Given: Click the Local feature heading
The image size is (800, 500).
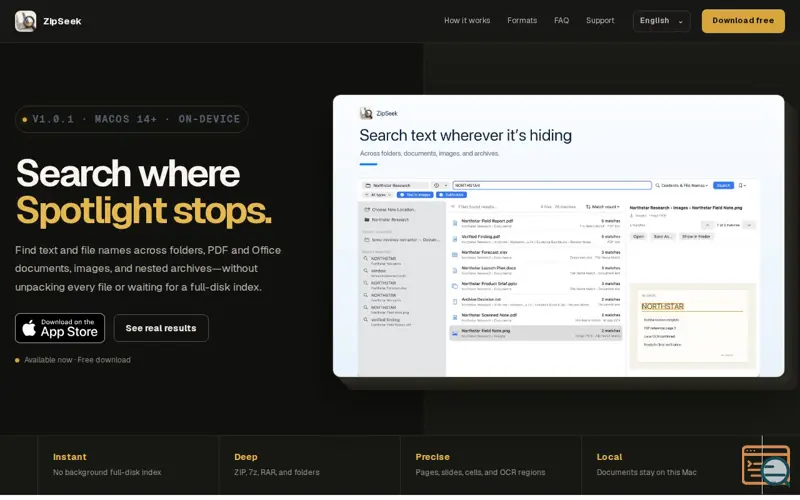Looking at the screenshot, I should [x=609, y=457].
